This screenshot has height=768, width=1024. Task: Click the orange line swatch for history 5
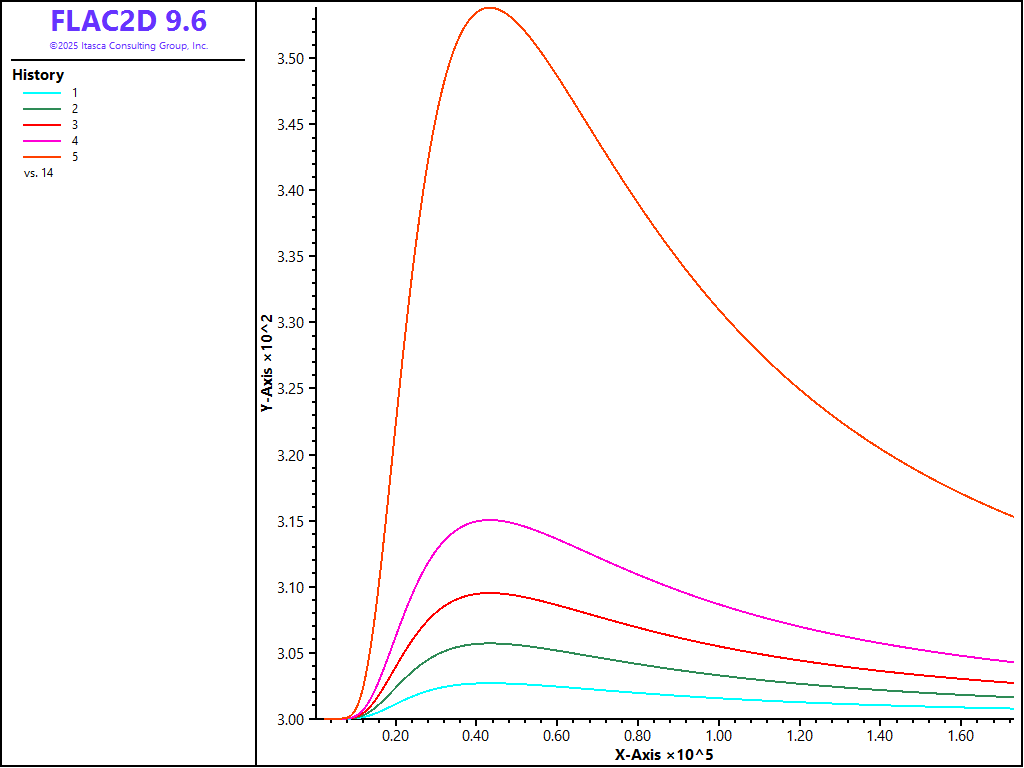pyautogui.click(x=43, y=157)
